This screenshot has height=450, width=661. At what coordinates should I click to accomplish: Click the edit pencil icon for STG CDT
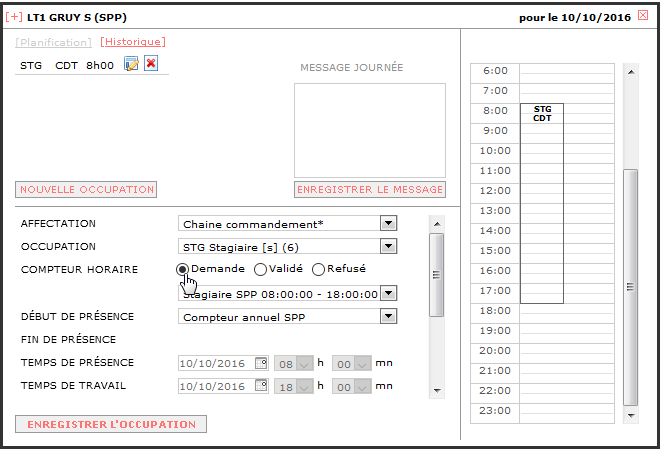(131, 64)
